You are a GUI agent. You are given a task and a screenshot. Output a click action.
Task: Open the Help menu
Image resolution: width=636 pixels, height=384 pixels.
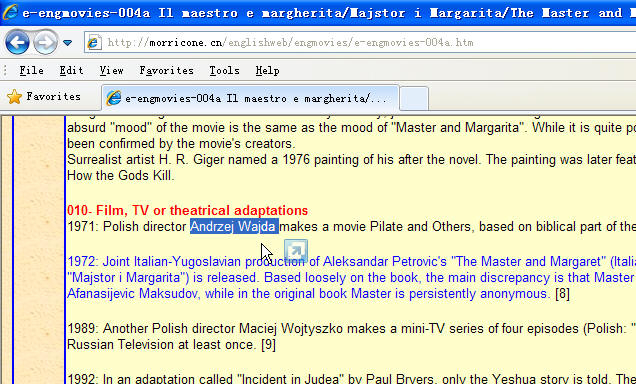click(267, 71)
